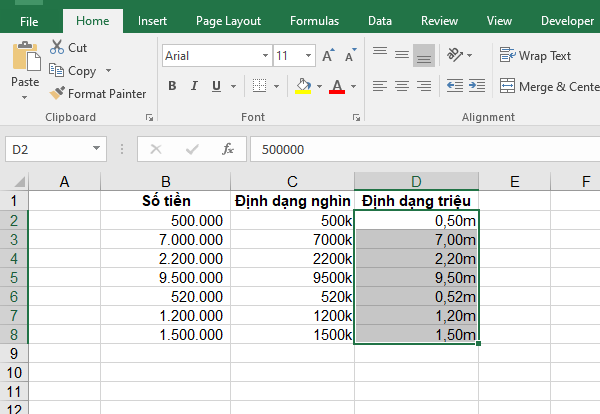Image resolution: width=600 pixels, height=414 pixels.
Task: Click the Cut scissors icon
Action: click(x=57, y=47)
